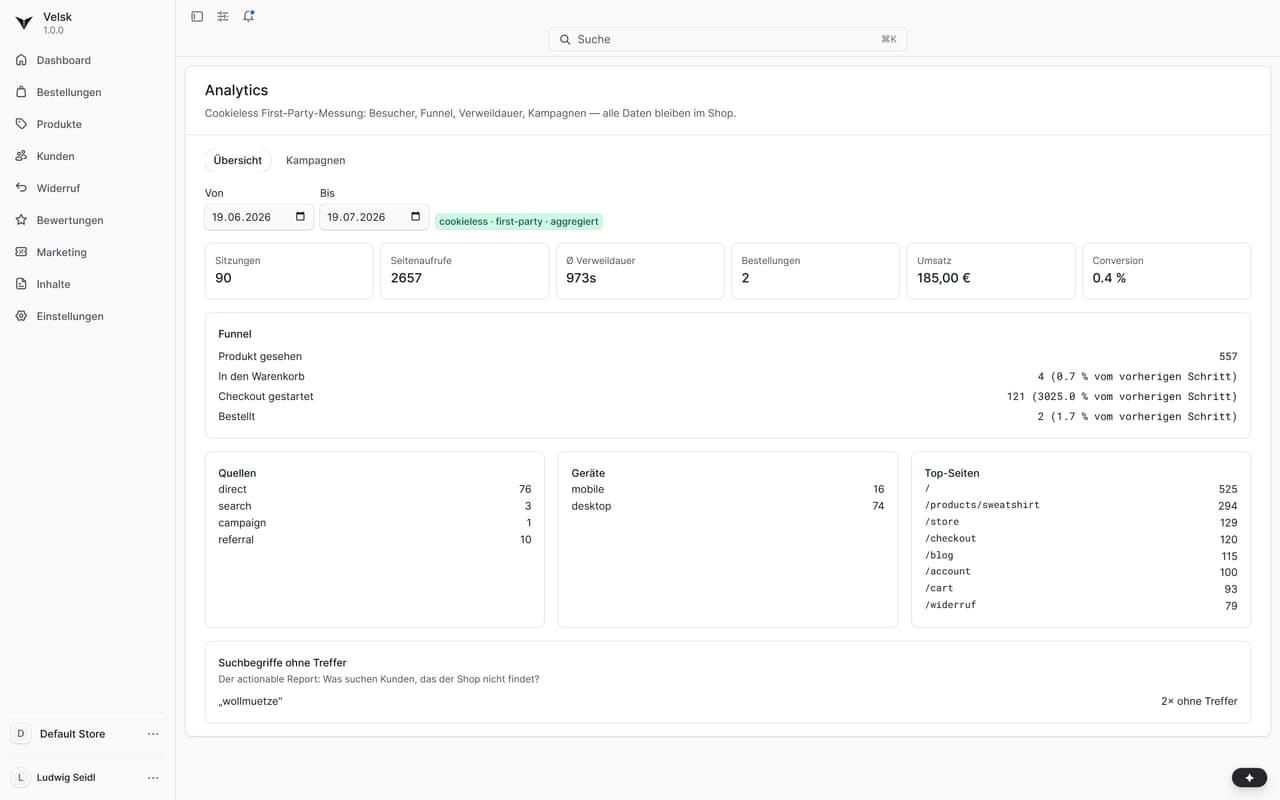Click the Widerruf return-arrow icon
This screenshot has width=1280, height=800.
(x=21, y=188)
